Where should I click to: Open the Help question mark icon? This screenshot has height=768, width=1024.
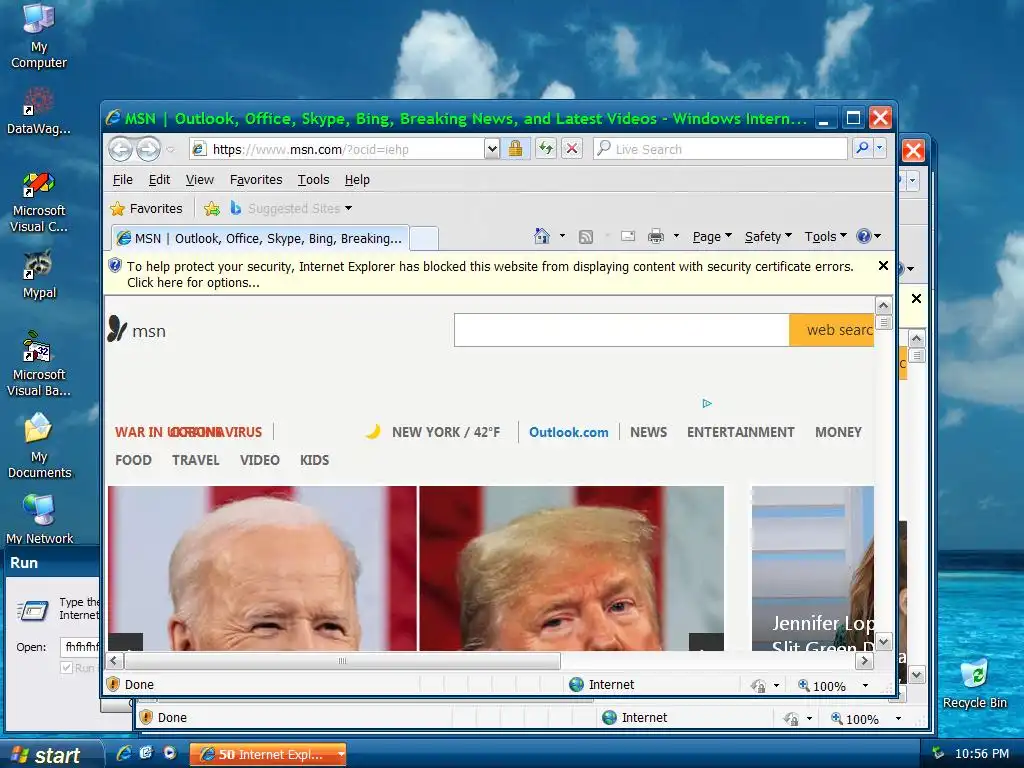tap(863, 236)
